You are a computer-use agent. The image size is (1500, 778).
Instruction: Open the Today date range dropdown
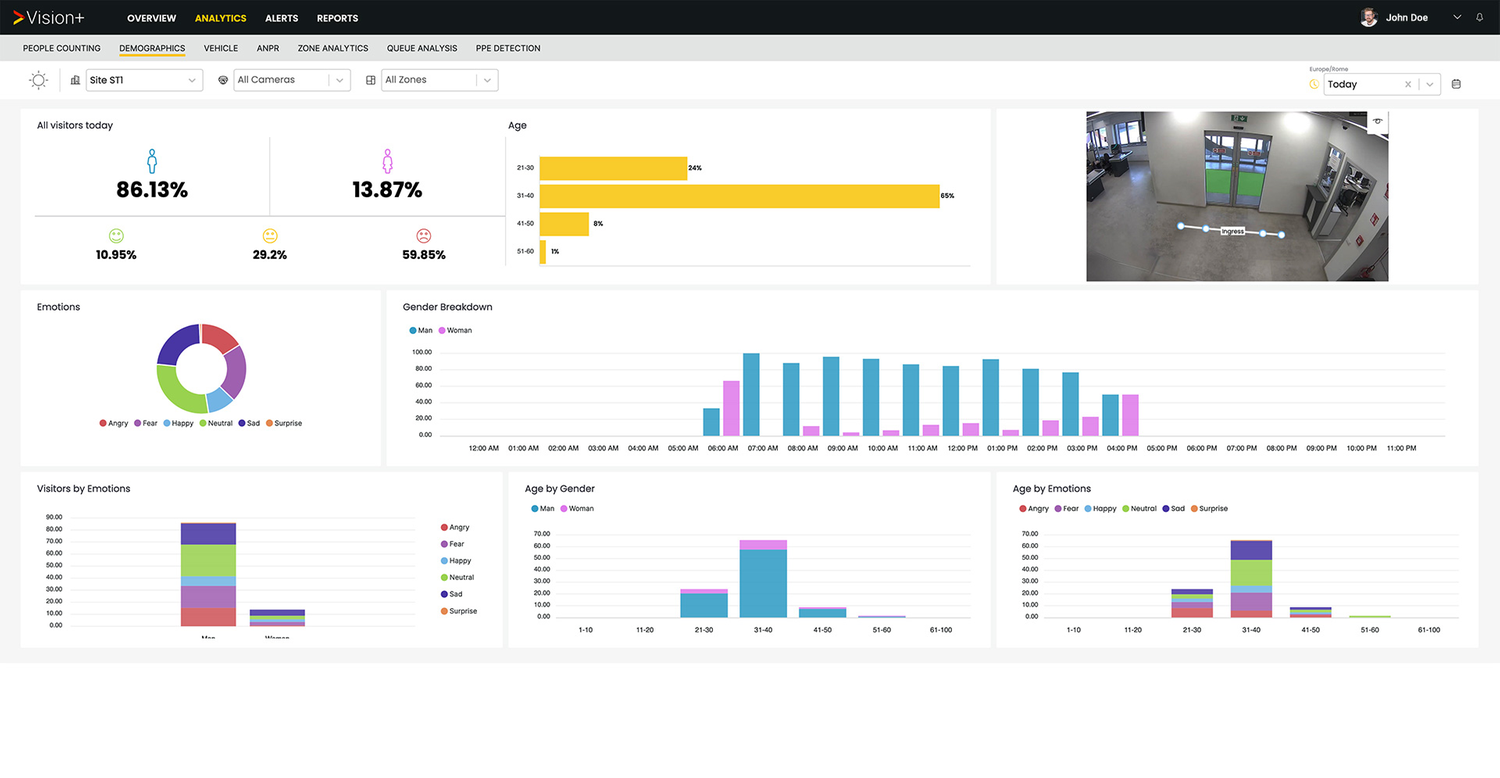(x=1430, y=84)
